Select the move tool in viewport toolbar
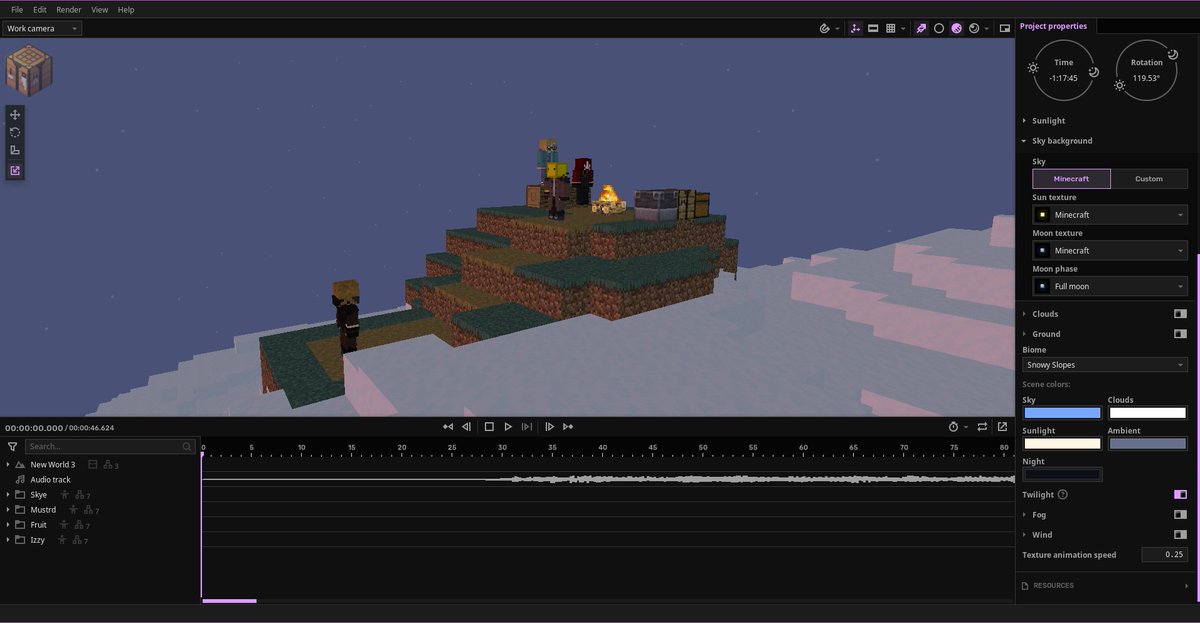 [15, 115]
